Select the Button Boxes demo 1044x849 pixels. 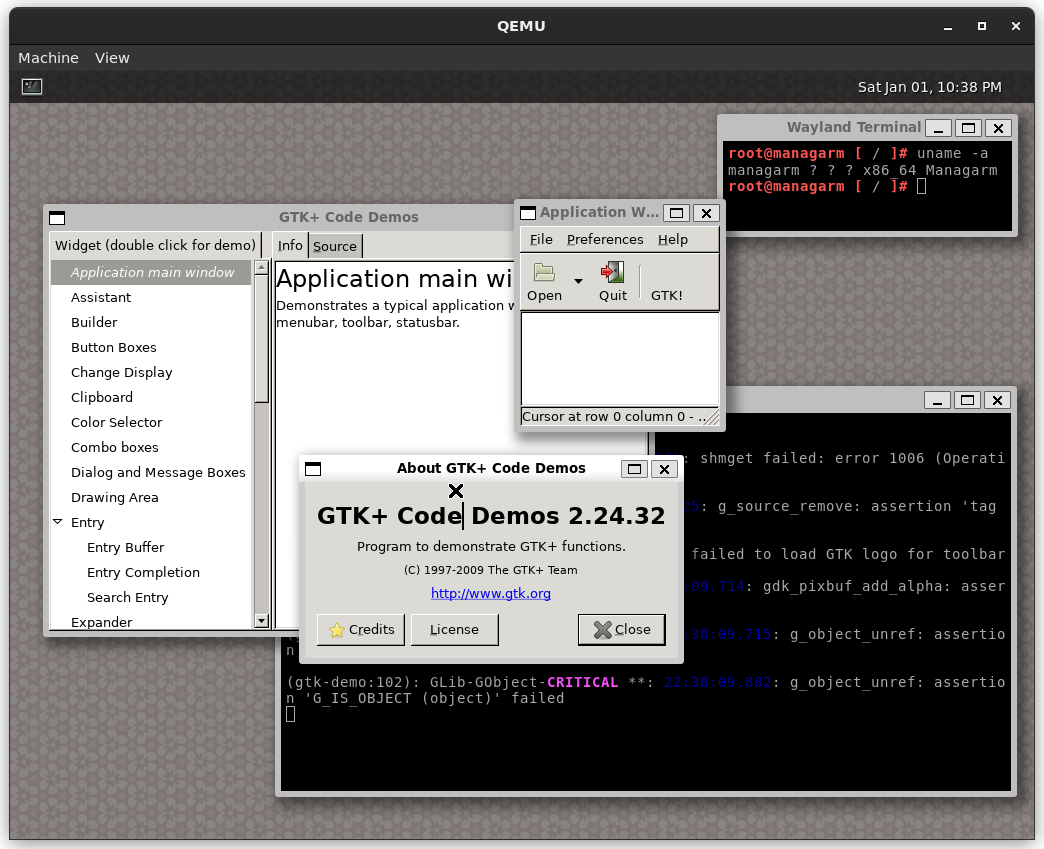tap(152, 347)
